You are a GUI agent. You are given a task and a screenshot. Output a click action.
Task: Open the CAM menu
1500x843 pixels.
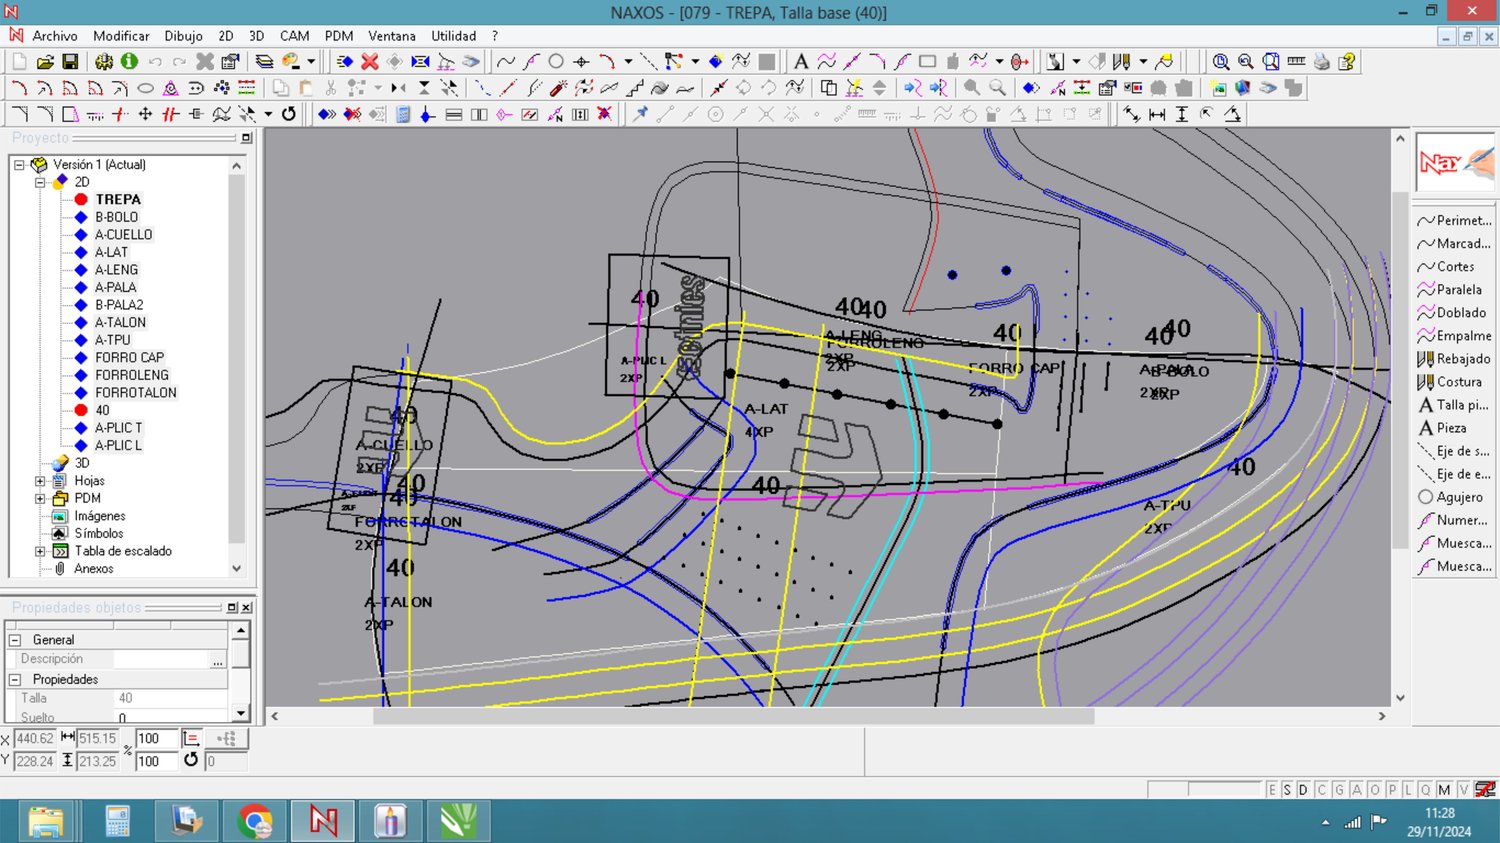click(x=294, y=36)
